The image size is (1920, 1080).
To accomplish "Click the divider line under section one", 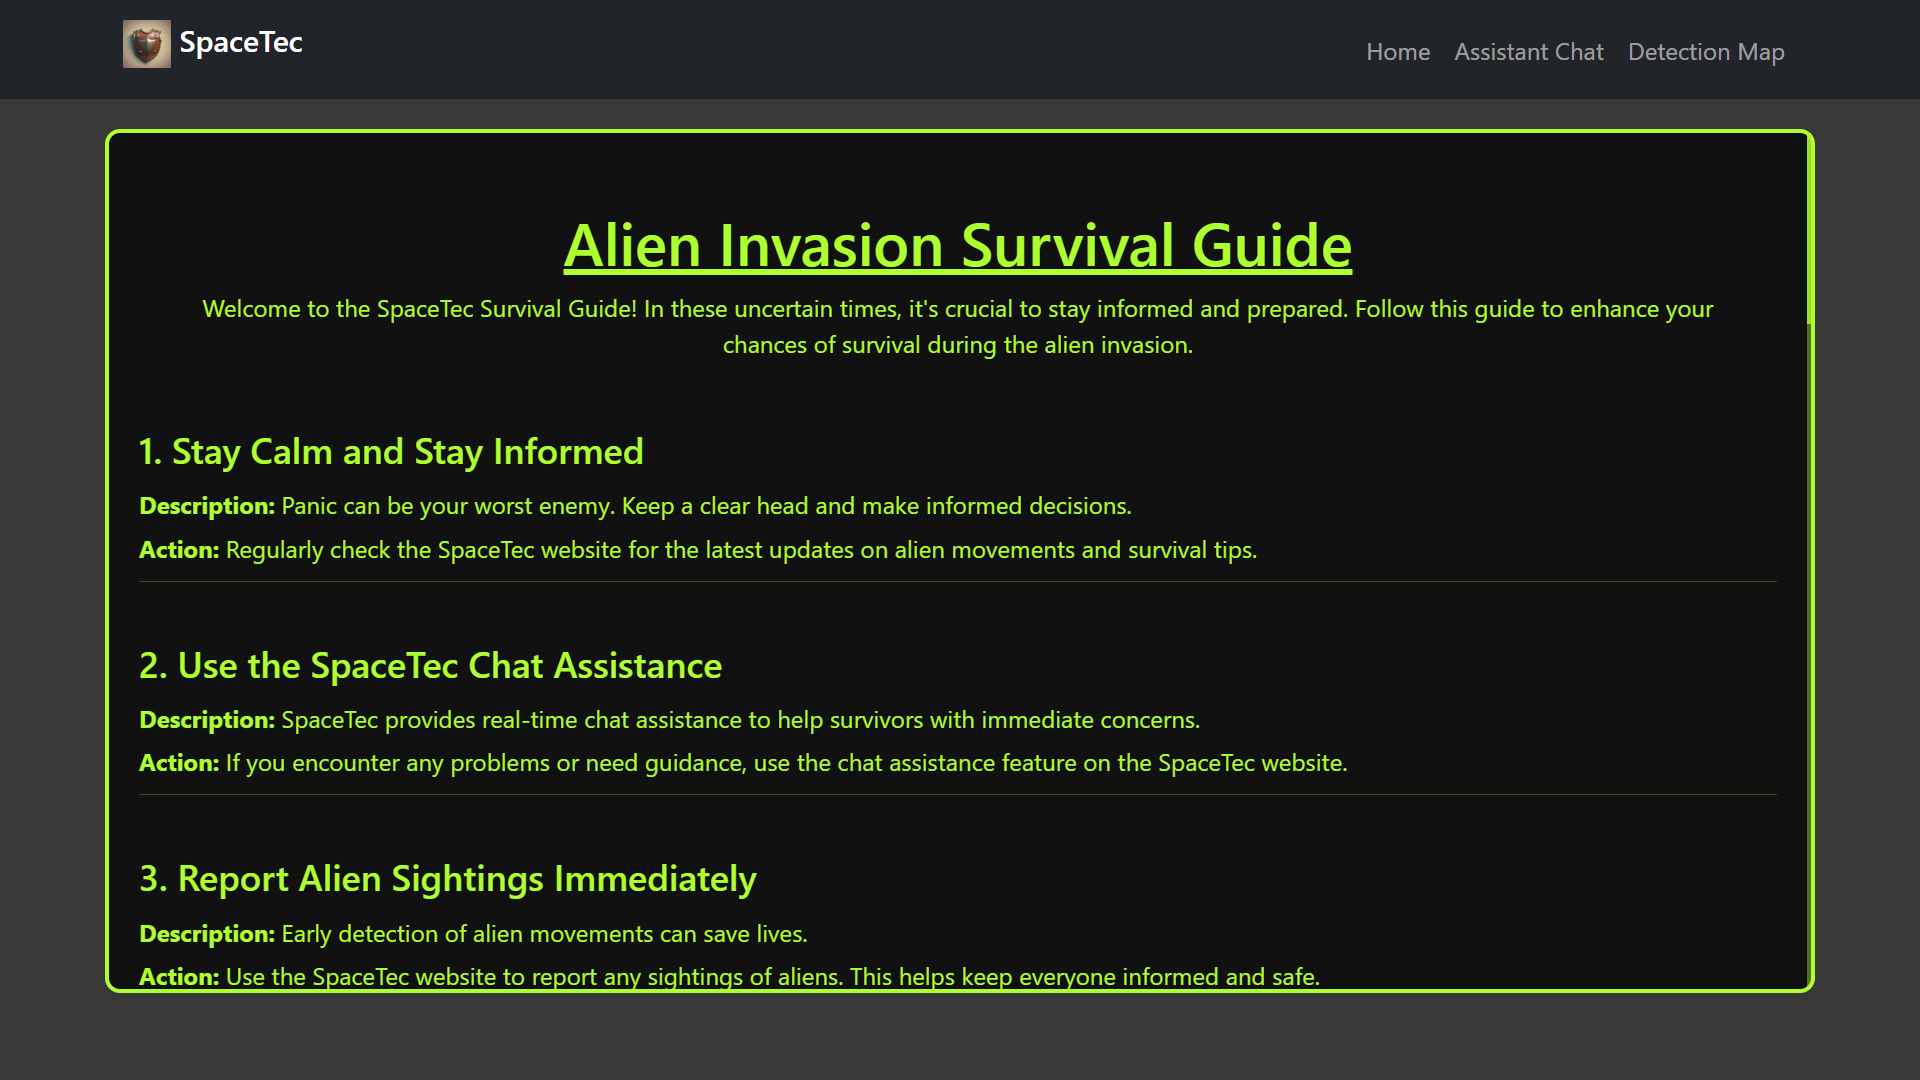I will click(x=957, y=581).
